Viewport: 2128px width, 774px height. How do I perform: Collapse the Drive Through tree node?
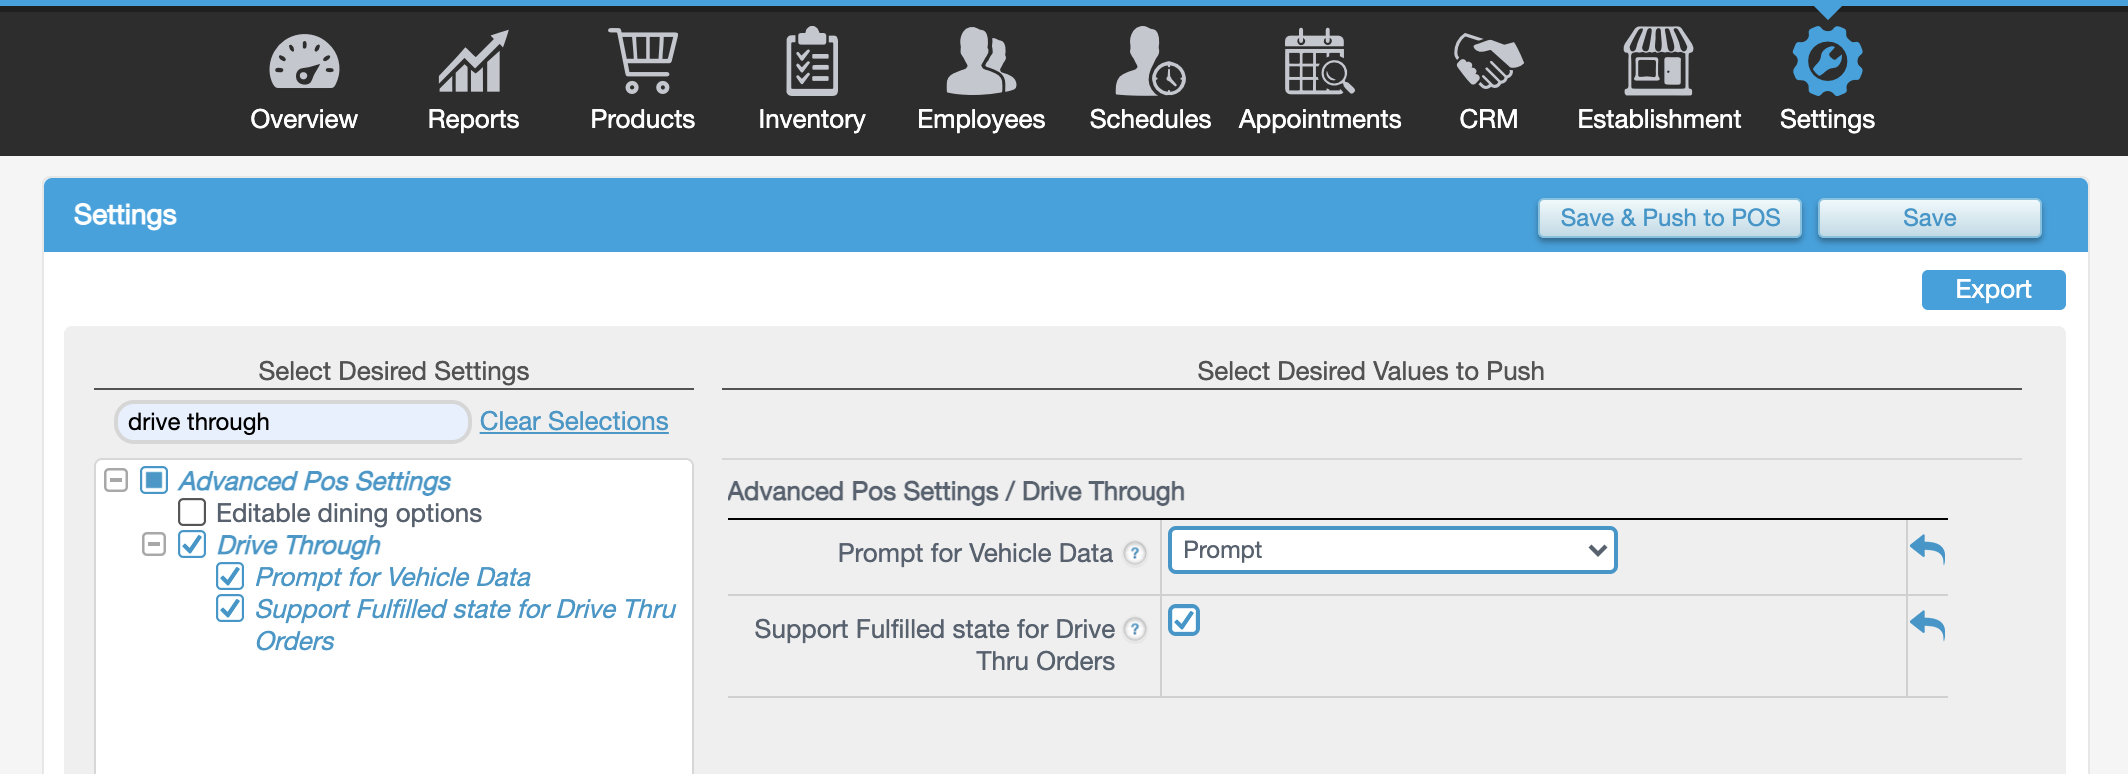coord(154,545)
